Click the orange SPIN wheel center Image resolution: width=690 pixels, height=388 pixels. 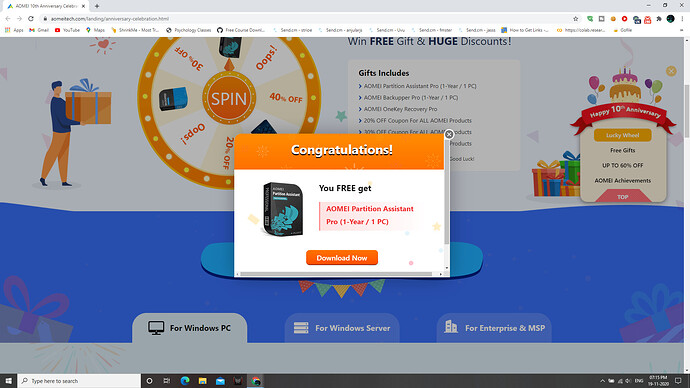point(229,99)
